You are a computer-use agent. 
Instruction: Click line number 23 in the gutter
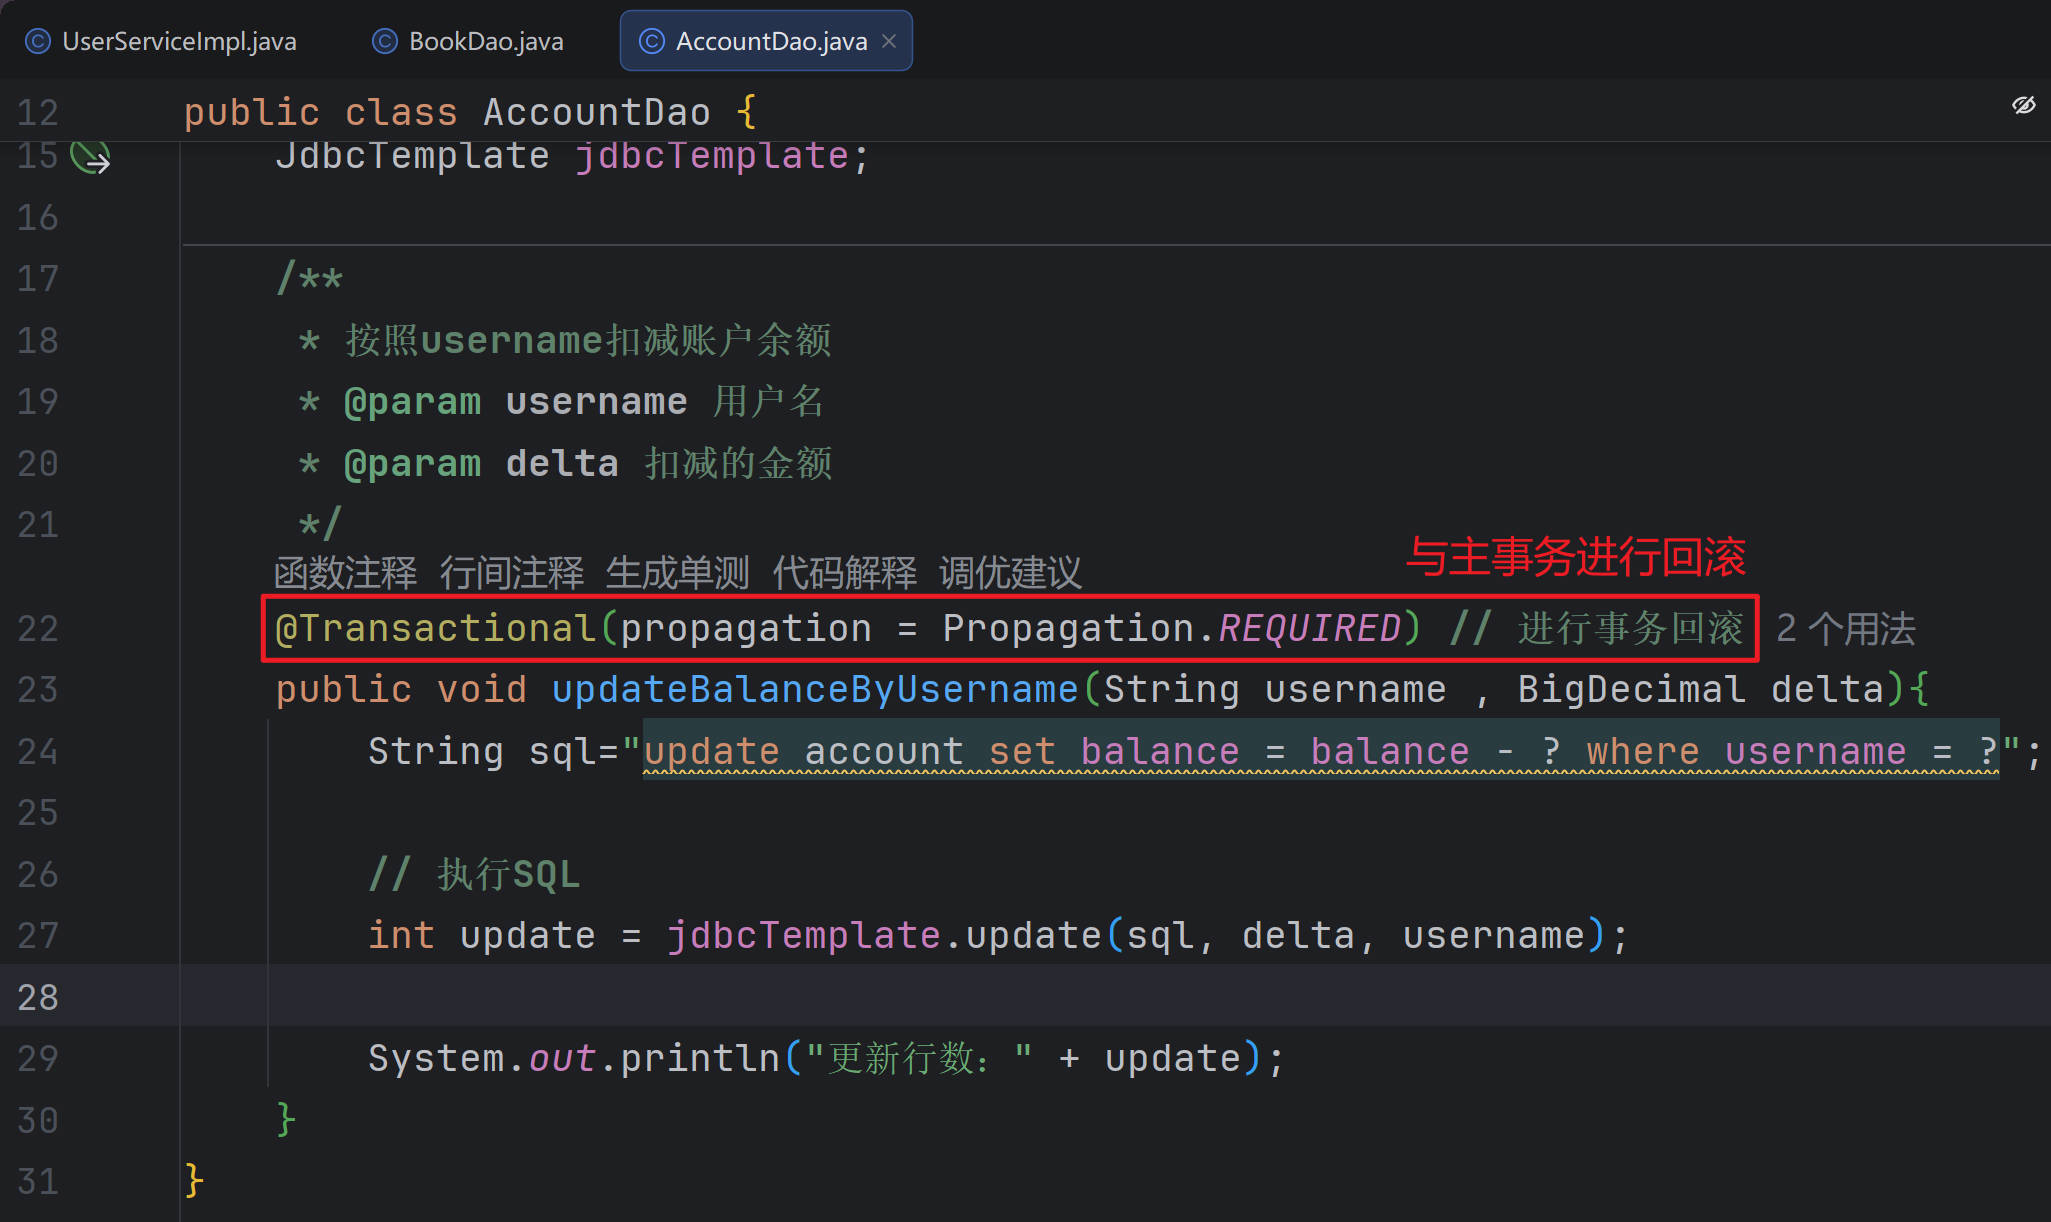[x=38, y=690]
